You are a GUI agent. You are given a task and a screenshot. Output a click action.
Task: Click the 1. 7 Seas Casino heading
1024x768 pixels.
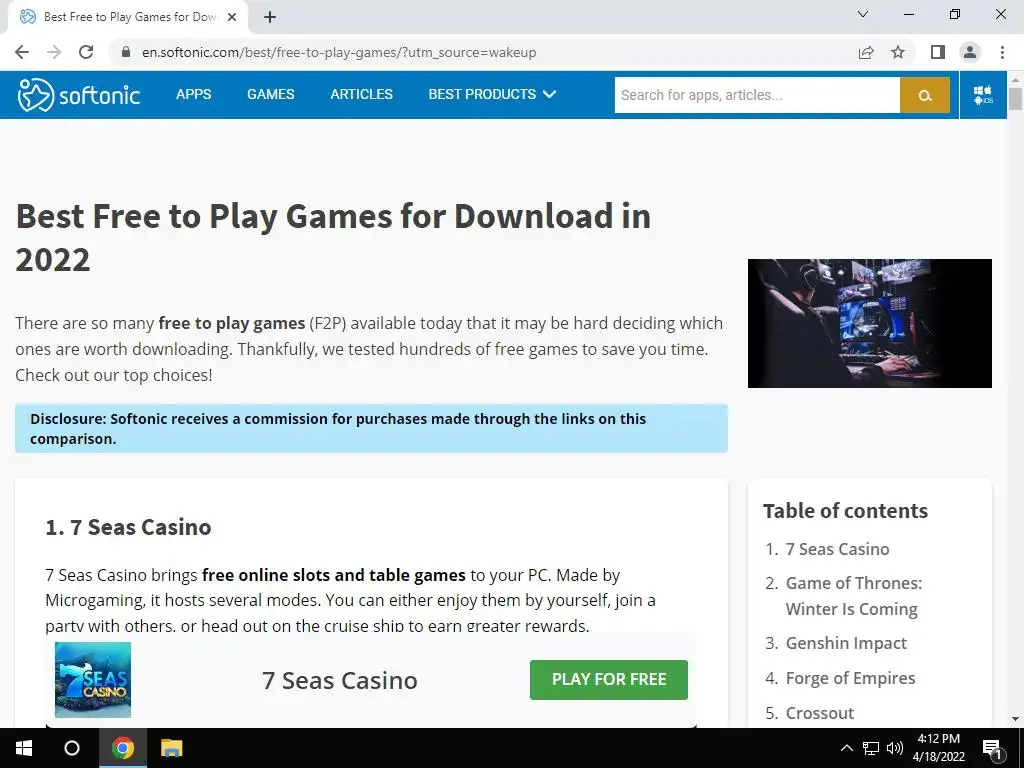[128, 527]
